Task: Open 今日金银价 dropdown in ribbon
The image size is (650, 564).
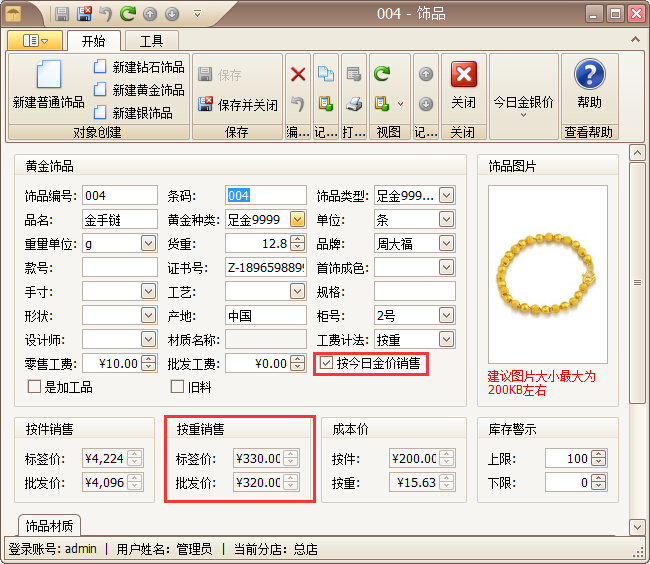Action: point(524,104)
